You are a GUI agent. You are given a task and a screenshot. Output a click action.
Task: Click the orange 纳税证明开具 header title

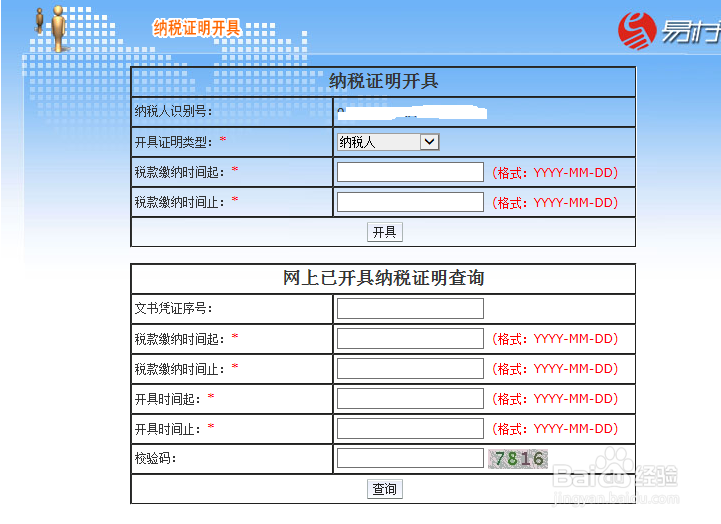(197, 28)
